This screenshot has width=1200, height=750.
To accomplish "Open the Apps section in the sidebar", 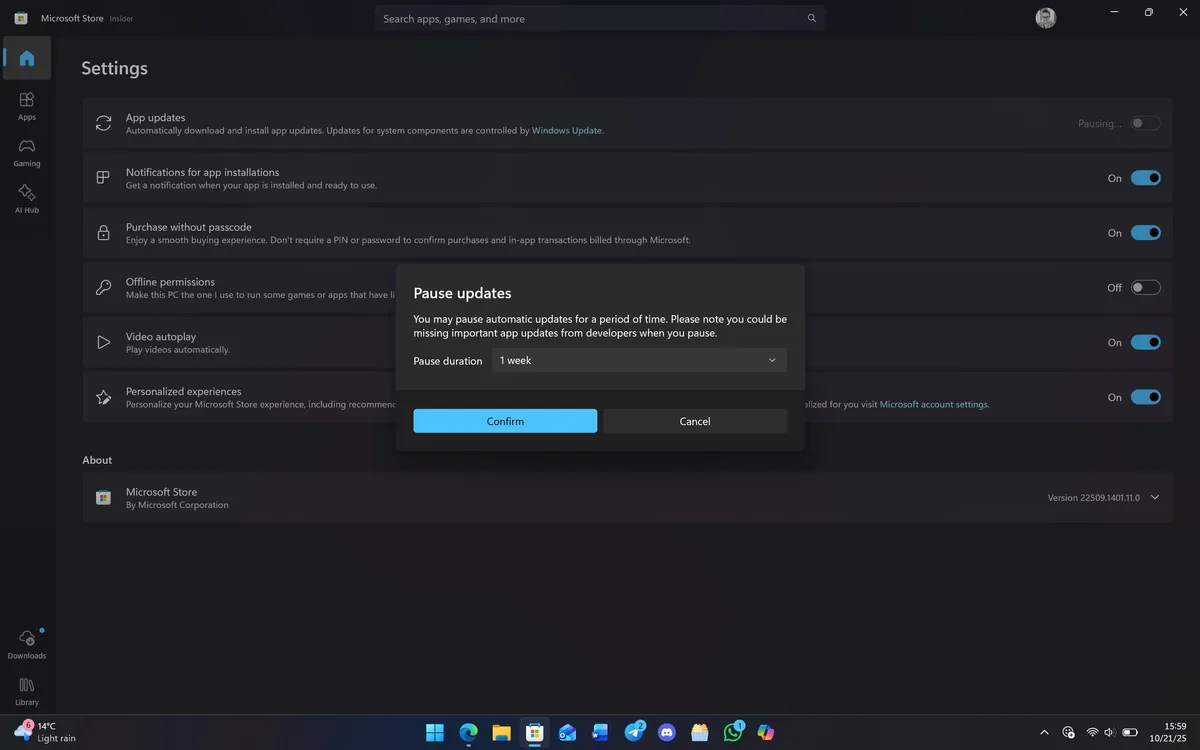I will 26,106.
